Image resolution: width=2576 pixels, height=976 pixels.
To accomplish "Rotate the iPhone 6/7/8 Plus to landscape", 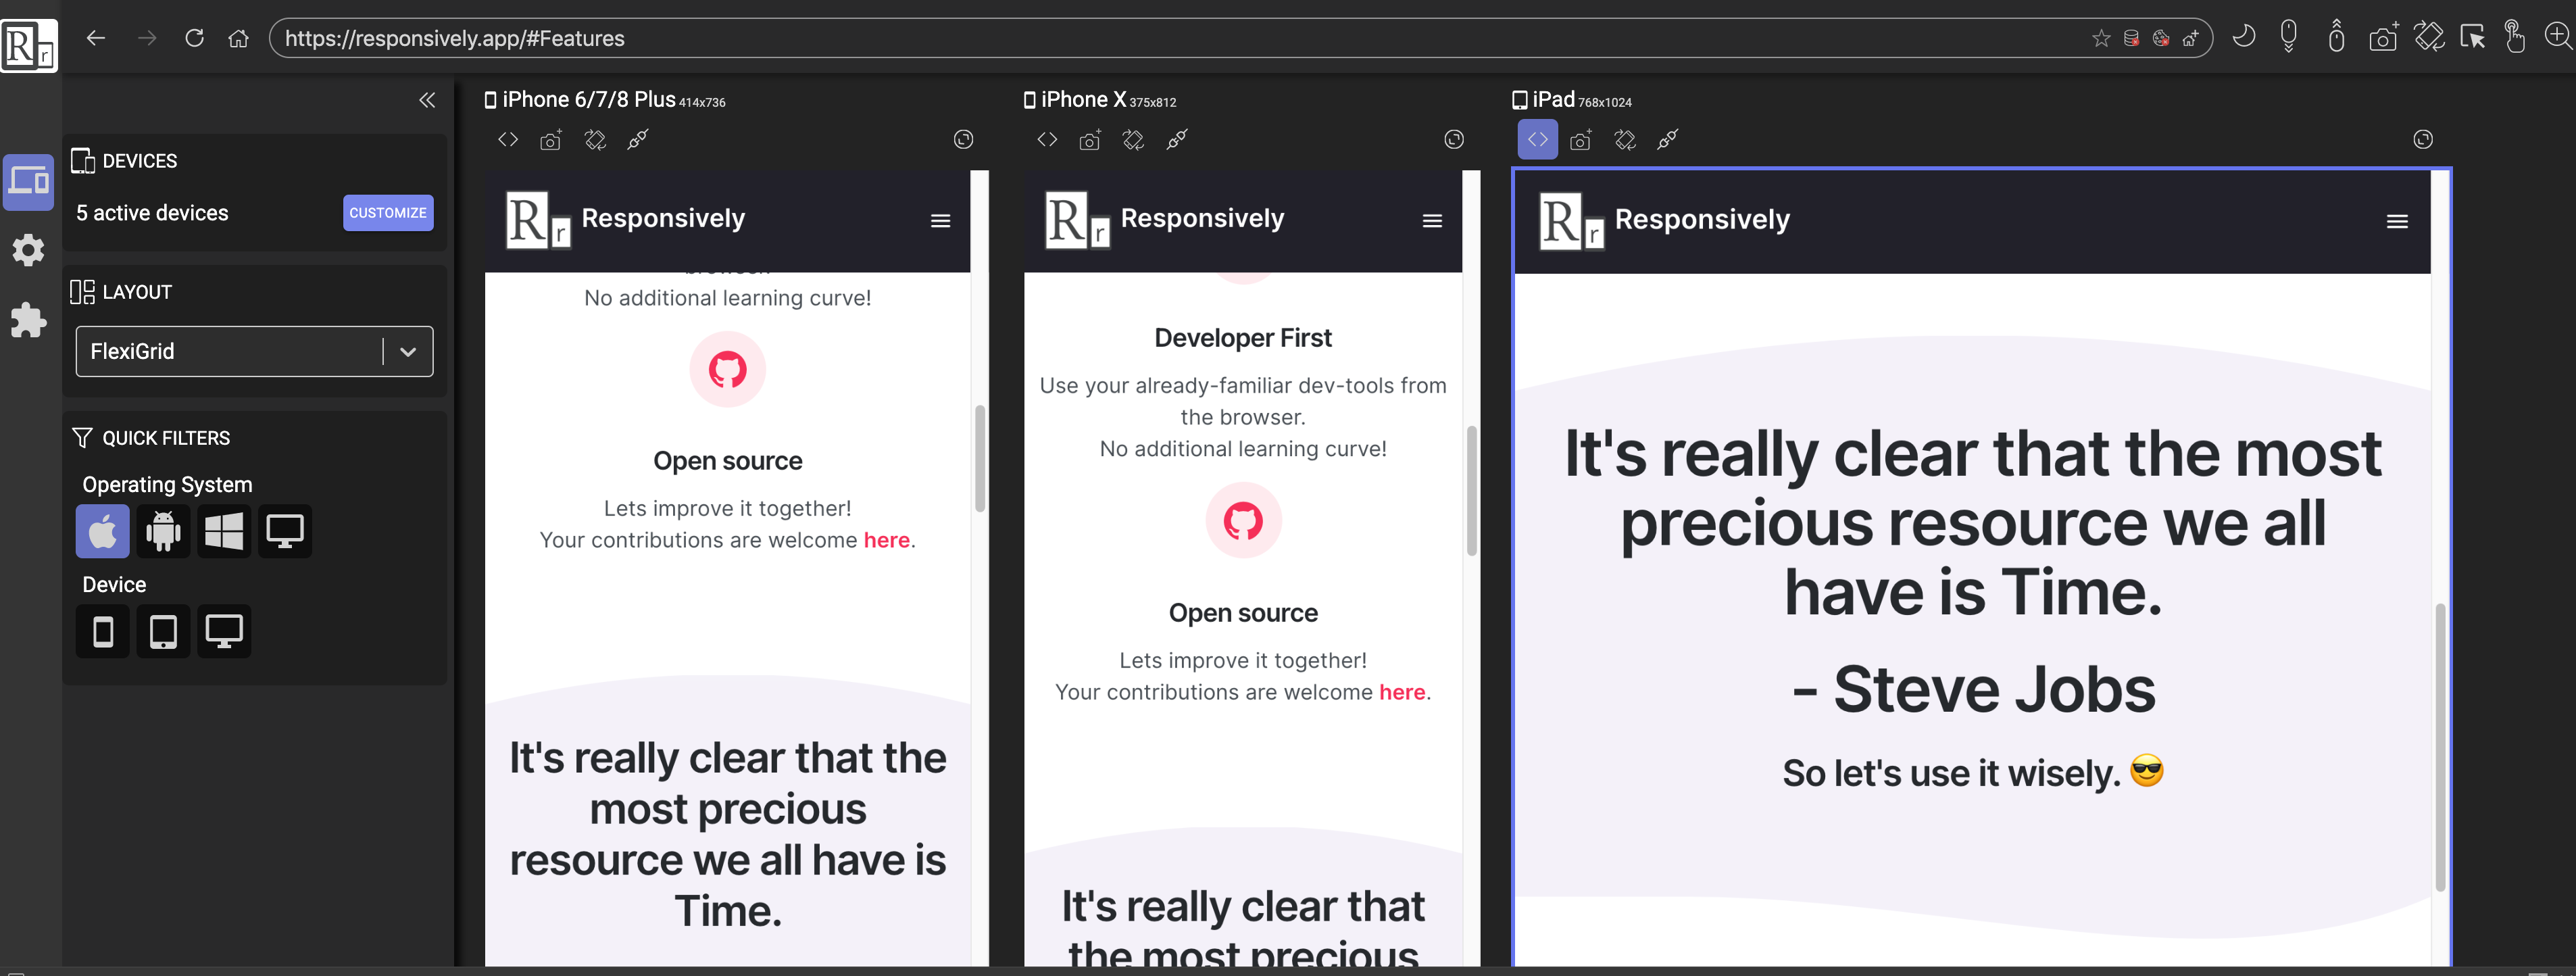I will pos(594,139).
